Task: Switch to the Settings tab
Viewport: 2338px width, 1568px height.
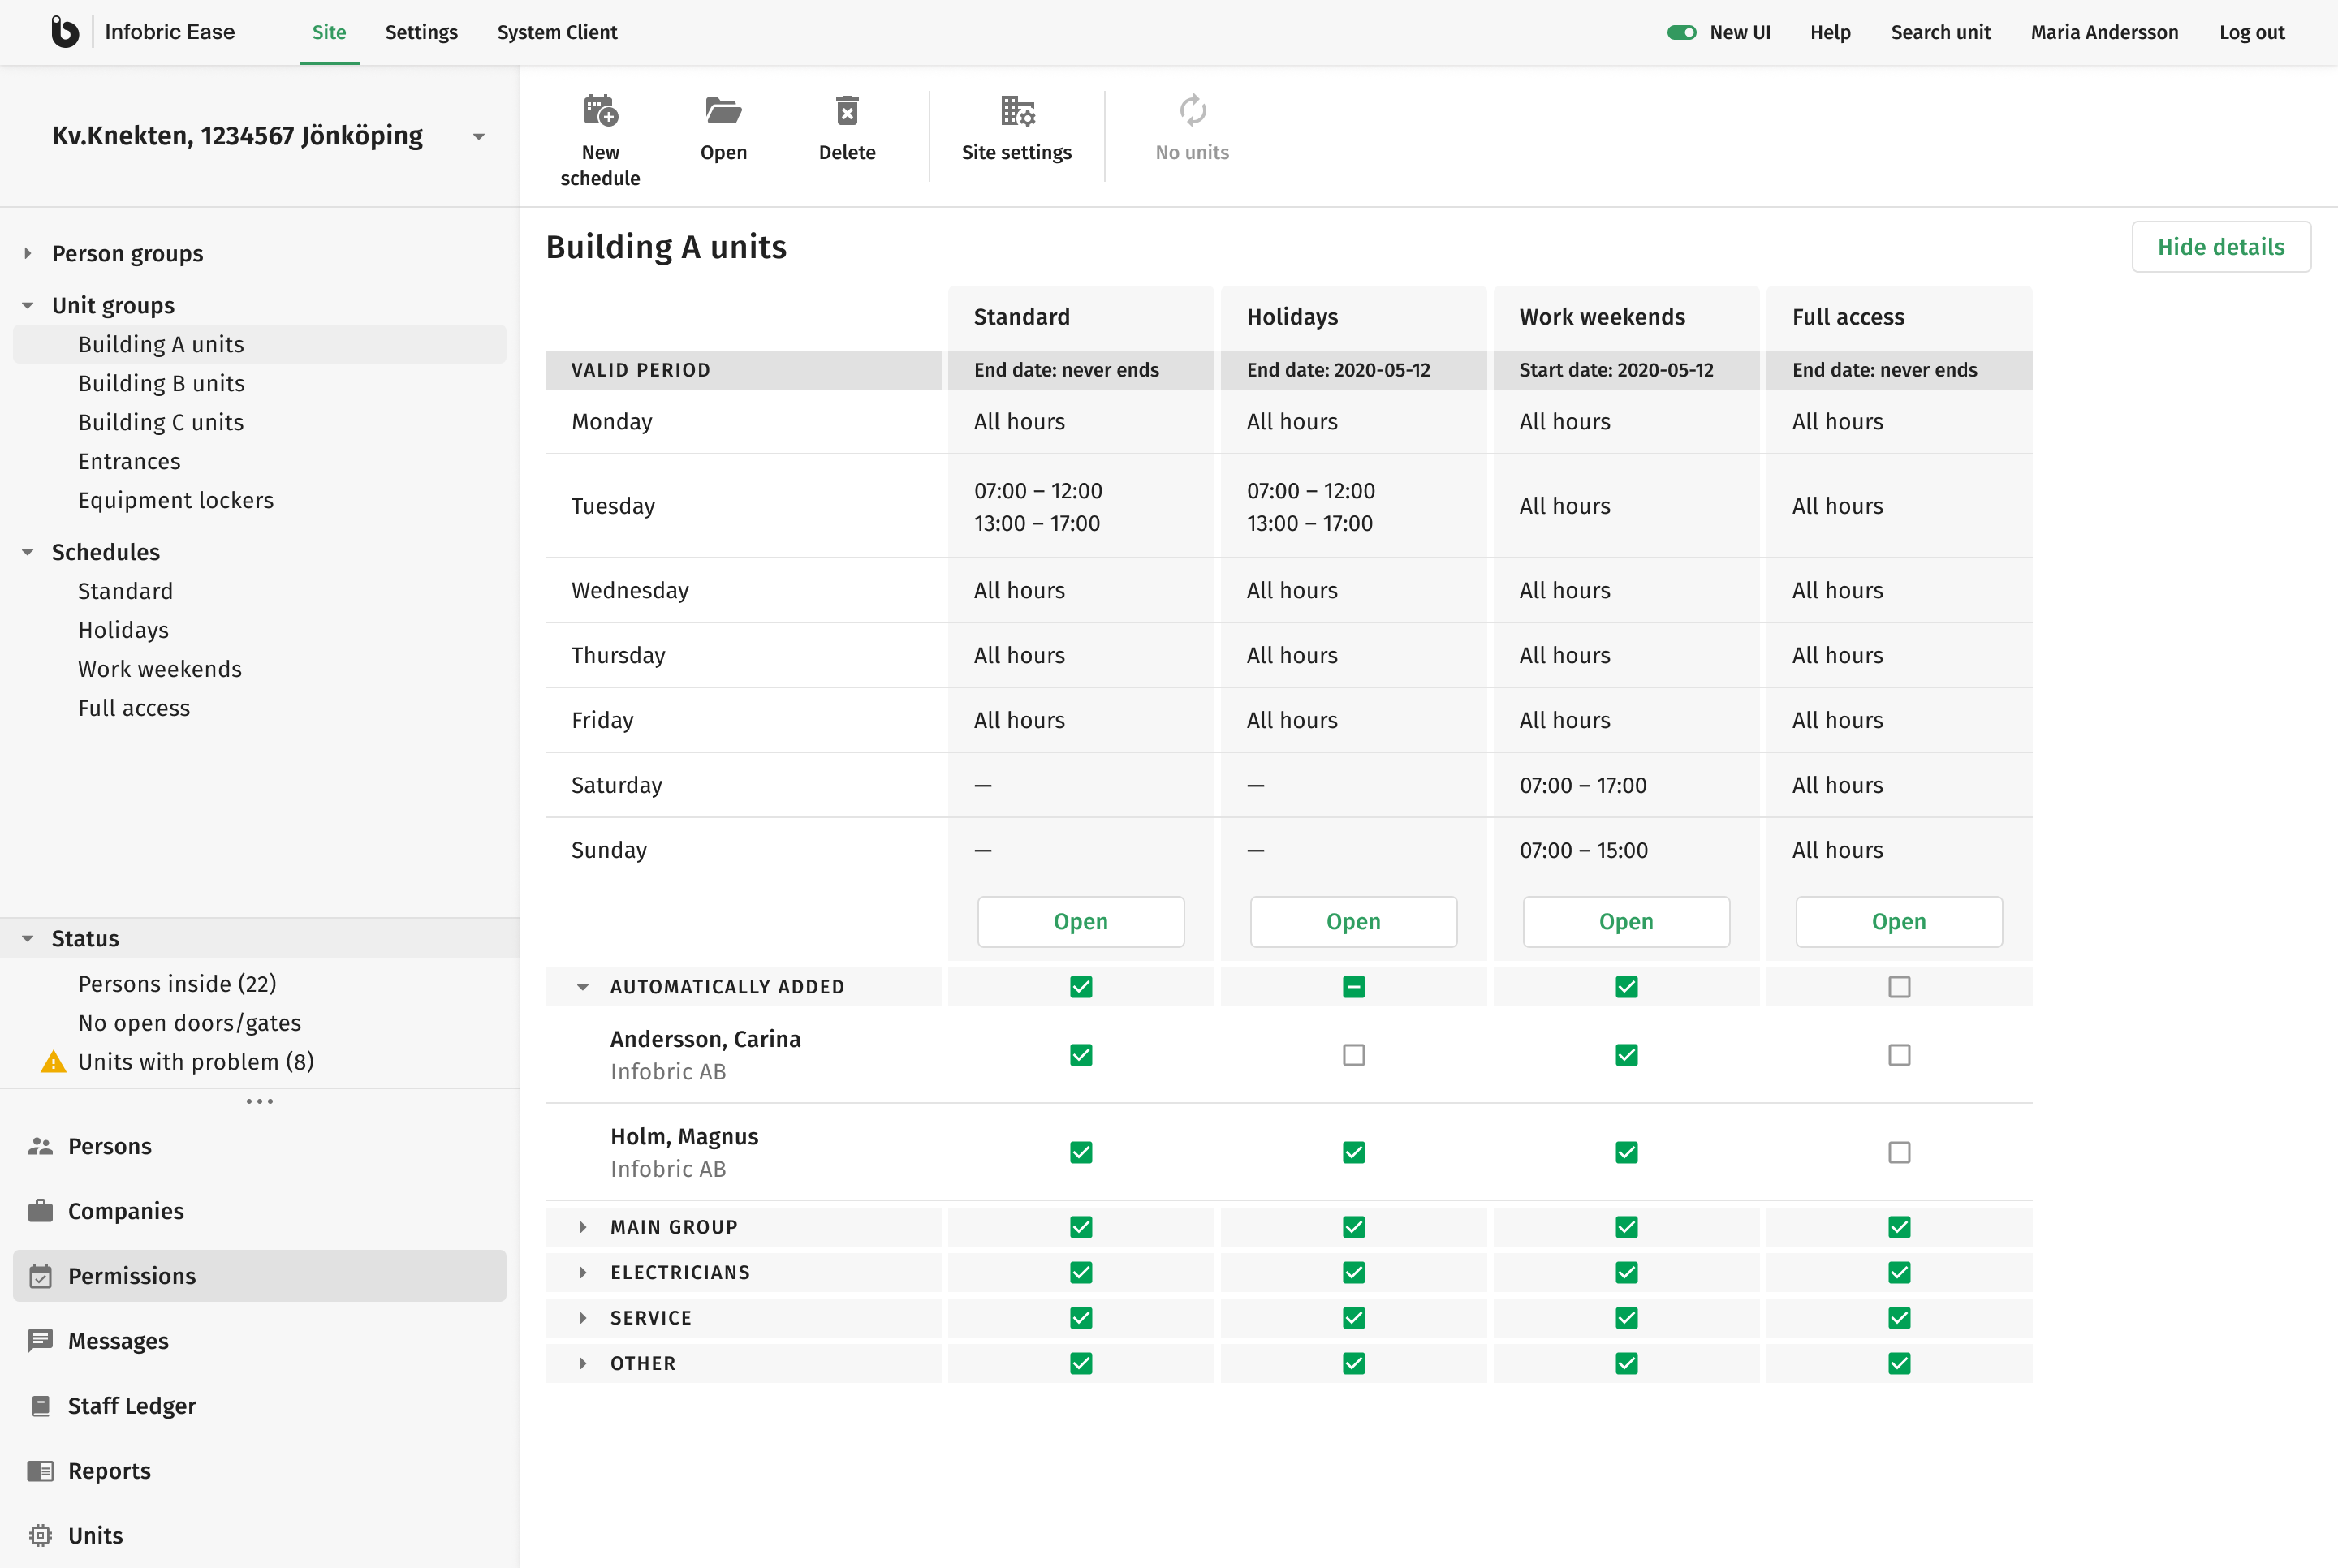Action: tap(421, 32)
